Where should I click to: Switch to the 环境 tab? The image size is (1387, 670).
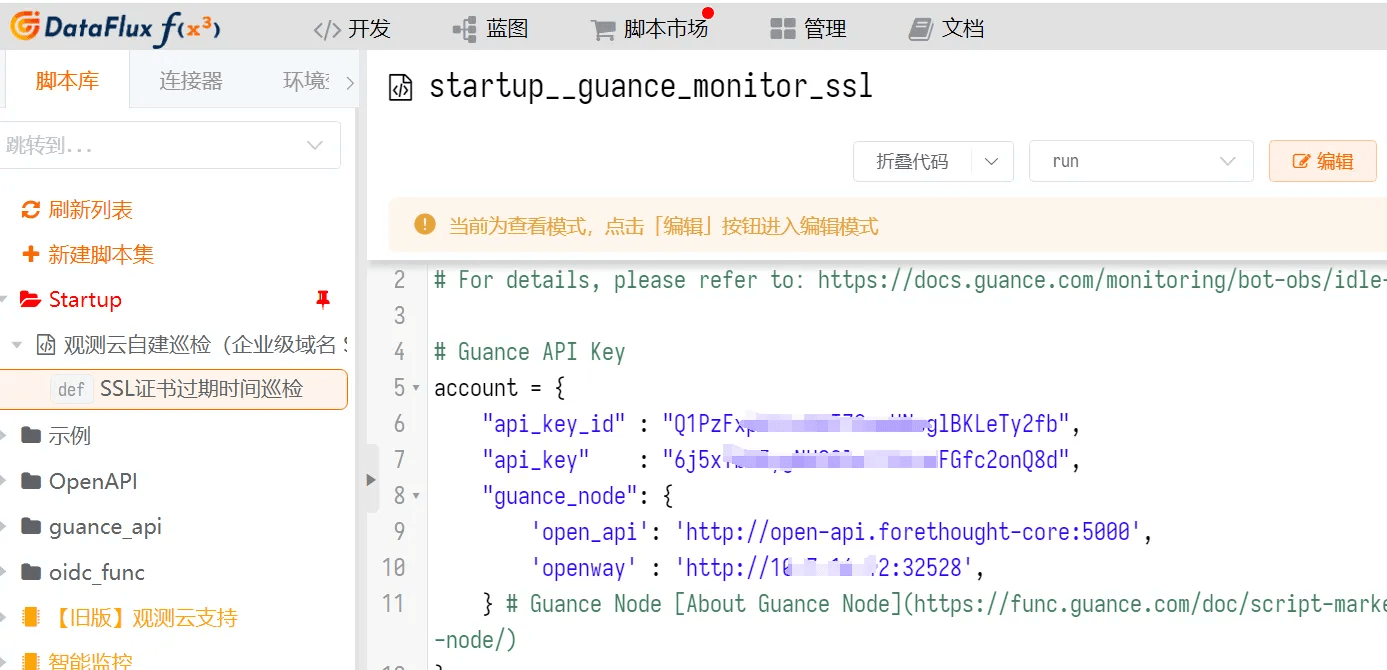point(306,81)
